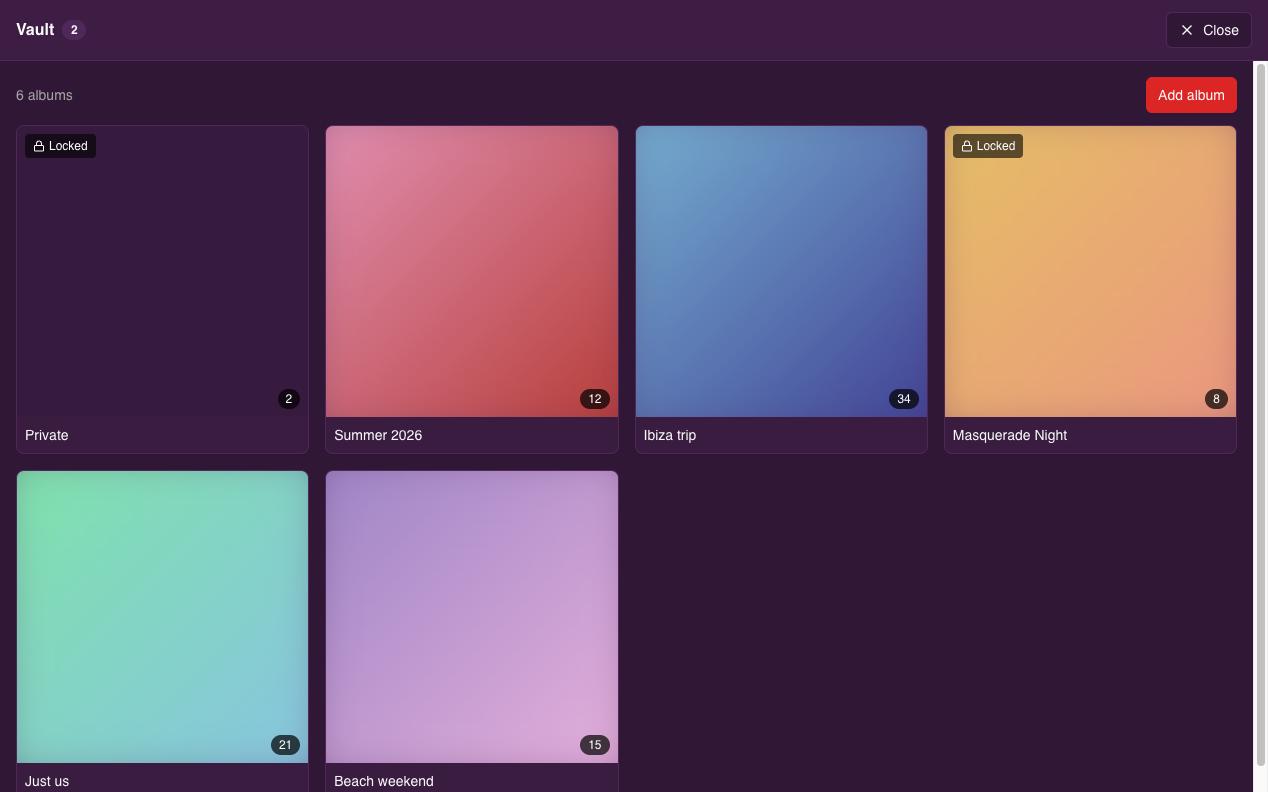Click the 6 albums label
Screen dimensions: 1268x792
click(x=44, y=95)
